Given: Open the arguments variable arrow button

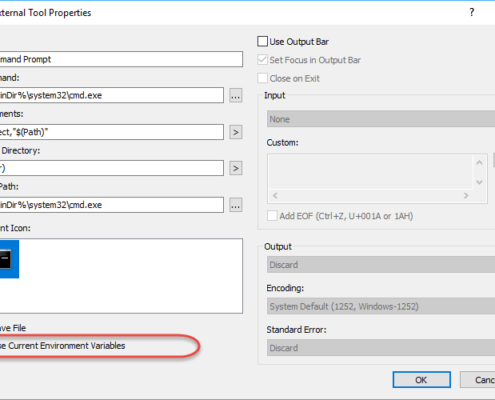Looking at the screenshot, I should (x=236, y=132).
